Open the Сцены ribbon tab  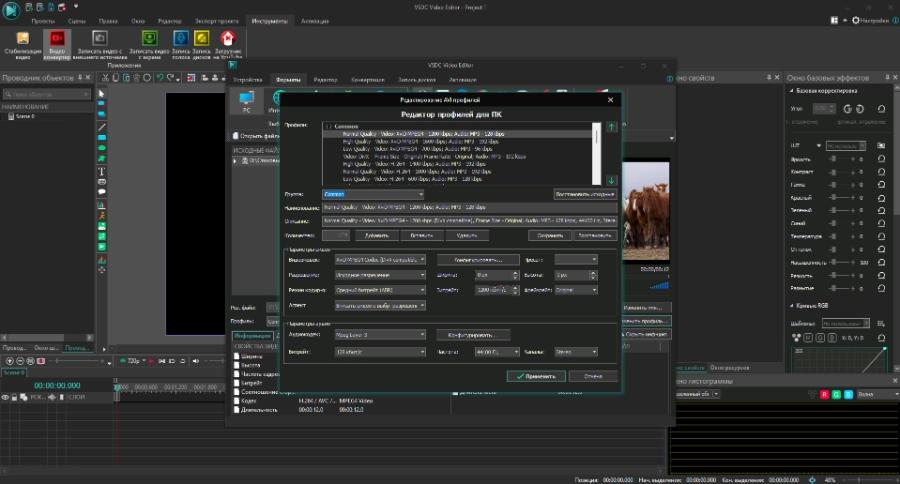[76, 21]
